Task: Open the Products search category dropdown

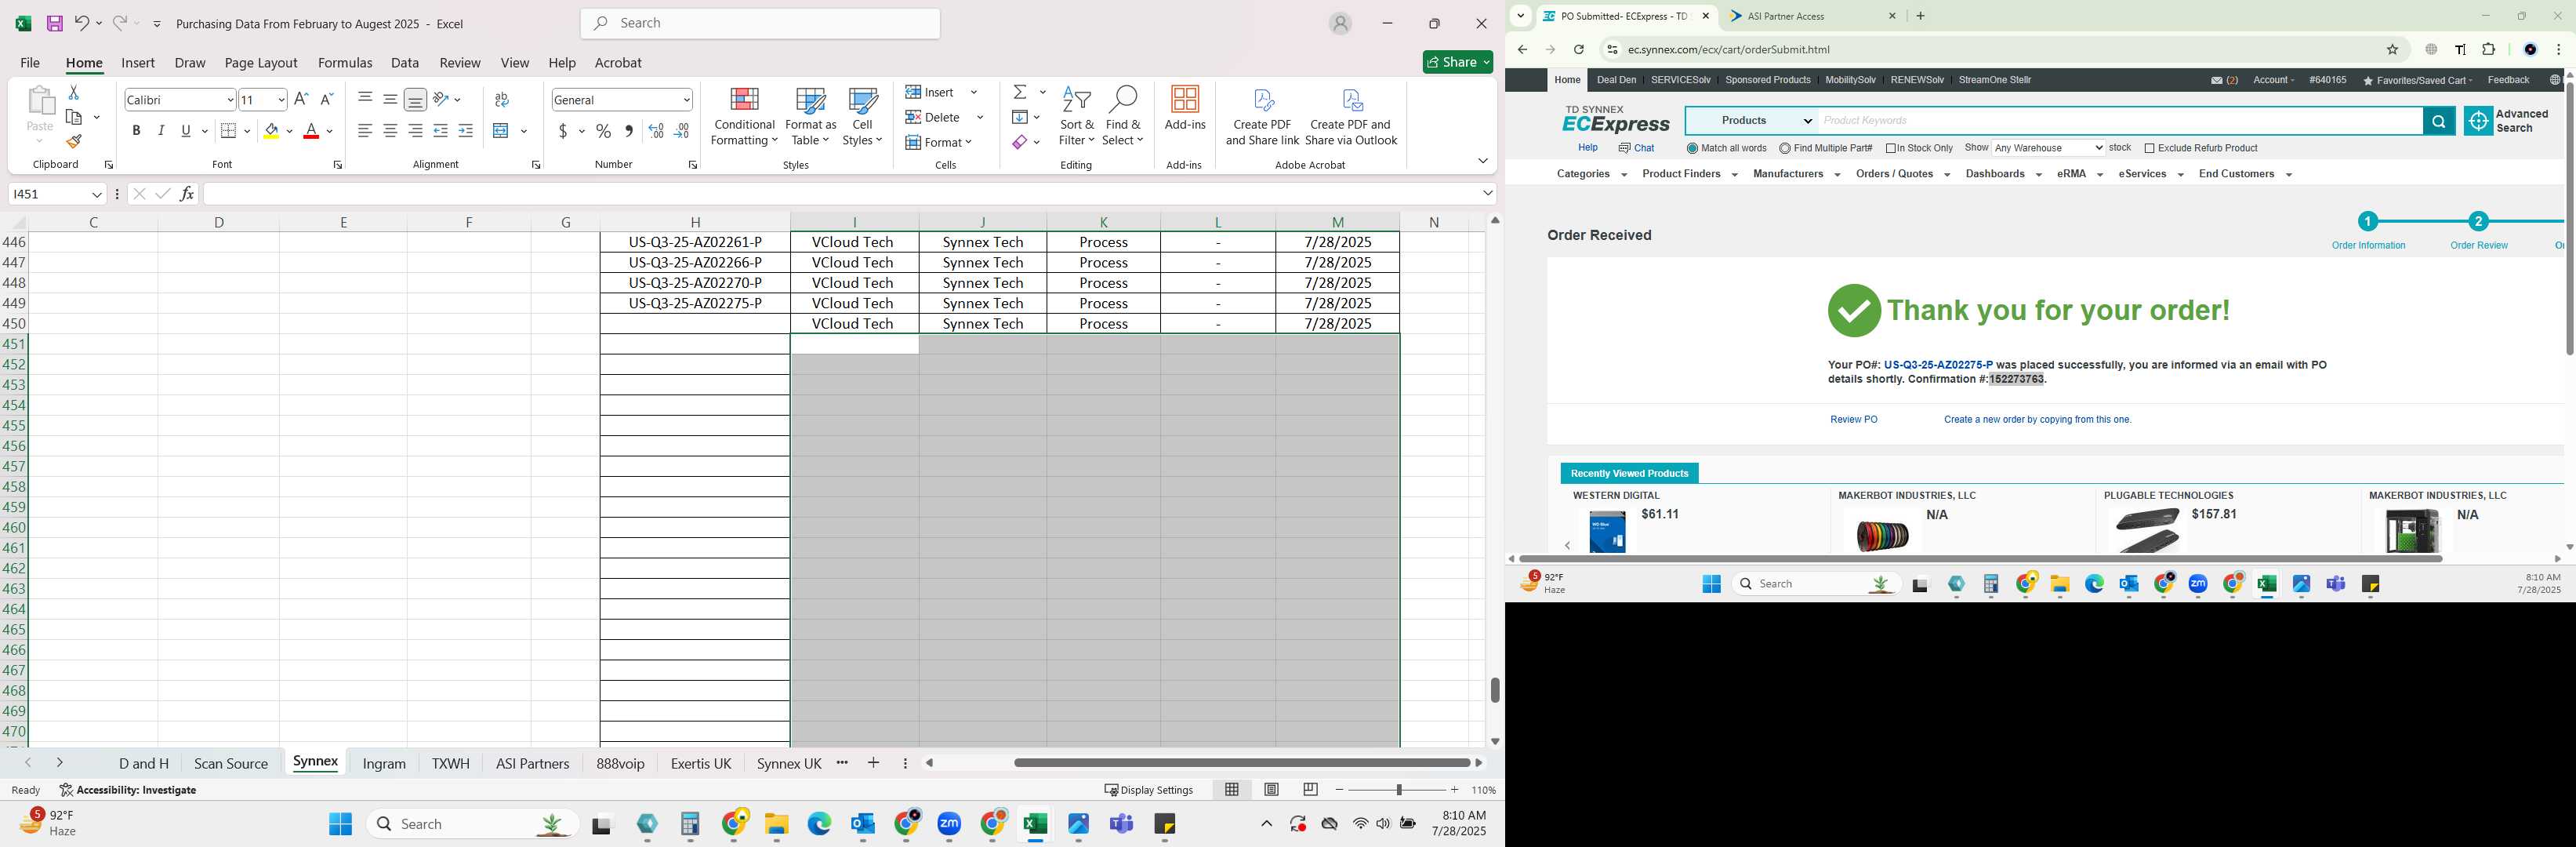Action: pos(1752,121)
